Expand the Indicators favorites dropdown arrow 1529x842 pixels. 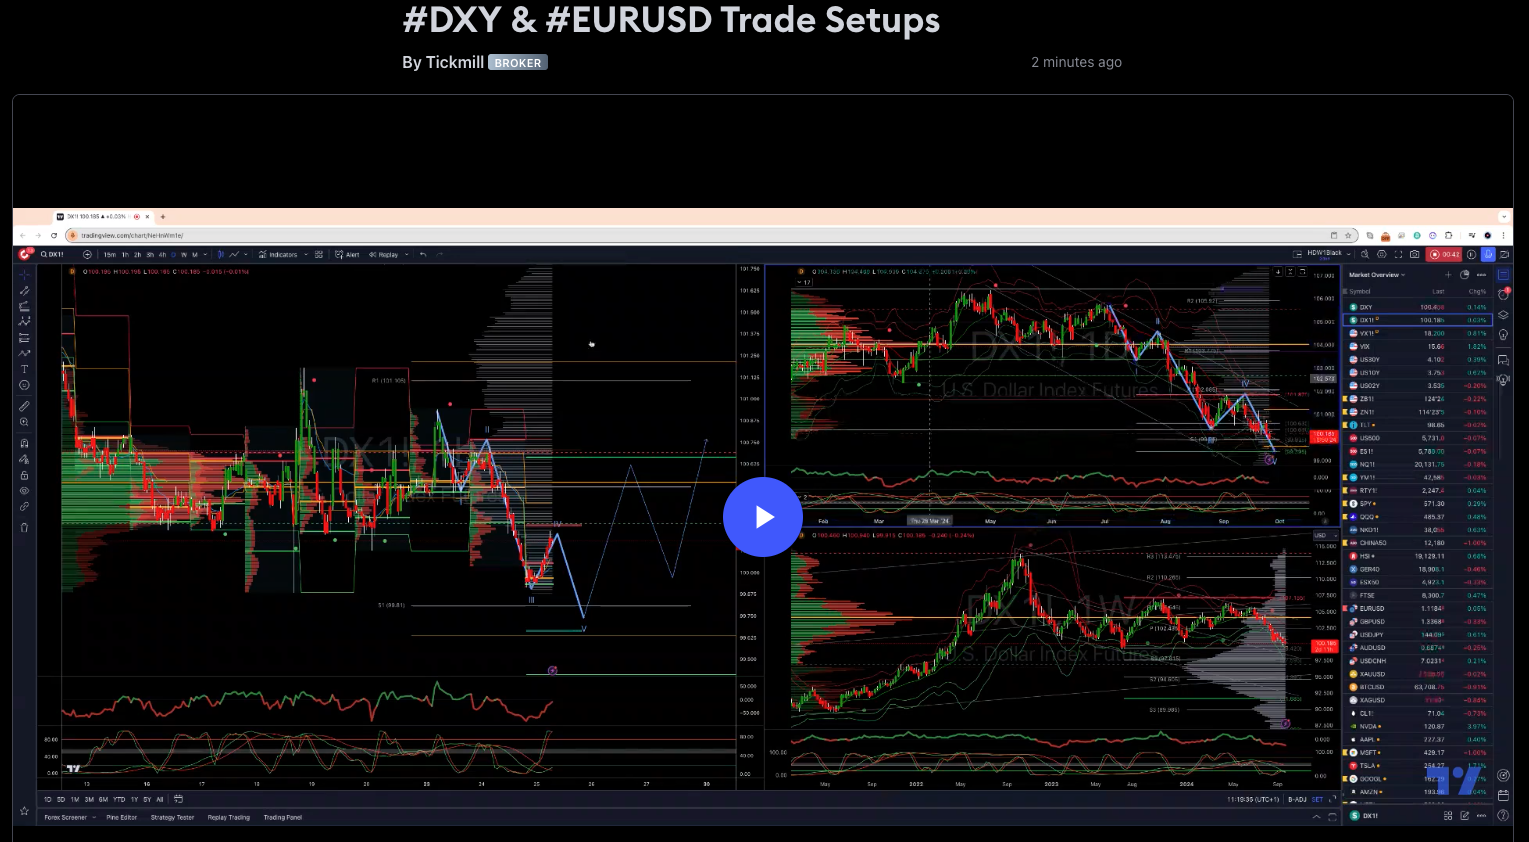(x=306, y=254)
